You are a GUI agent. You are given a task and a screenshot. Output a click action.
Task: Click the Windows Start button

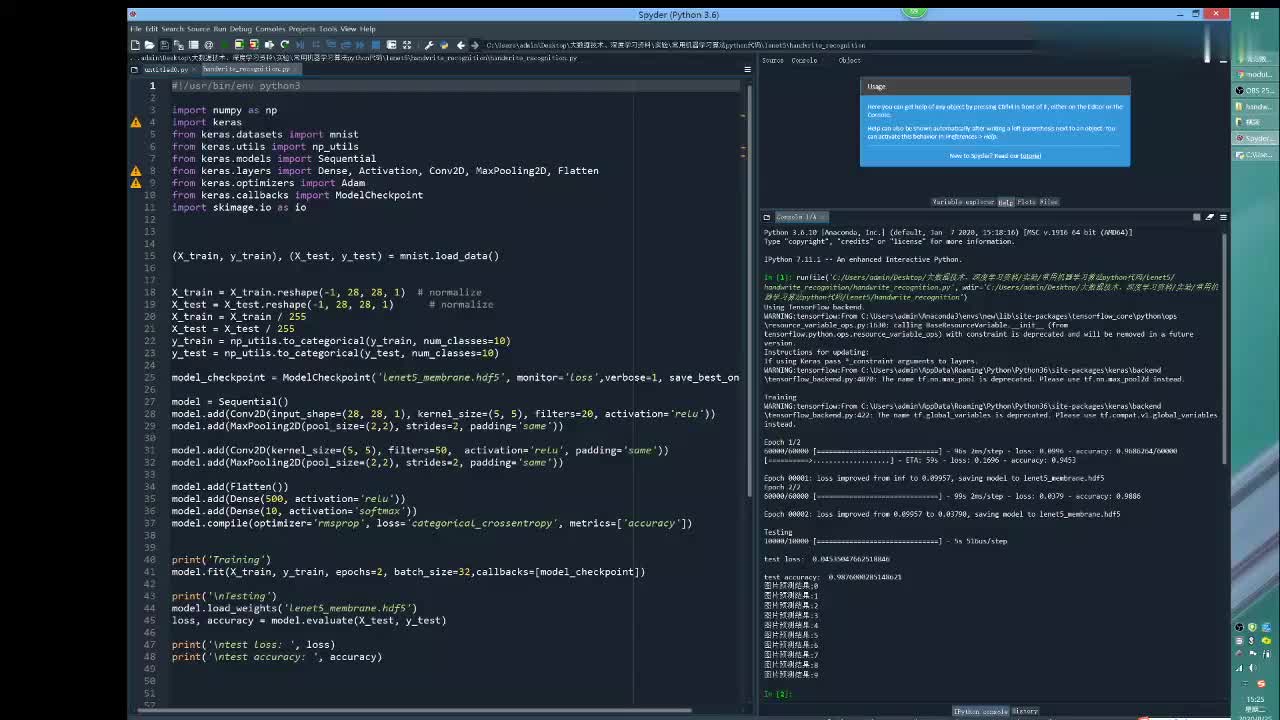(1255, 15)
